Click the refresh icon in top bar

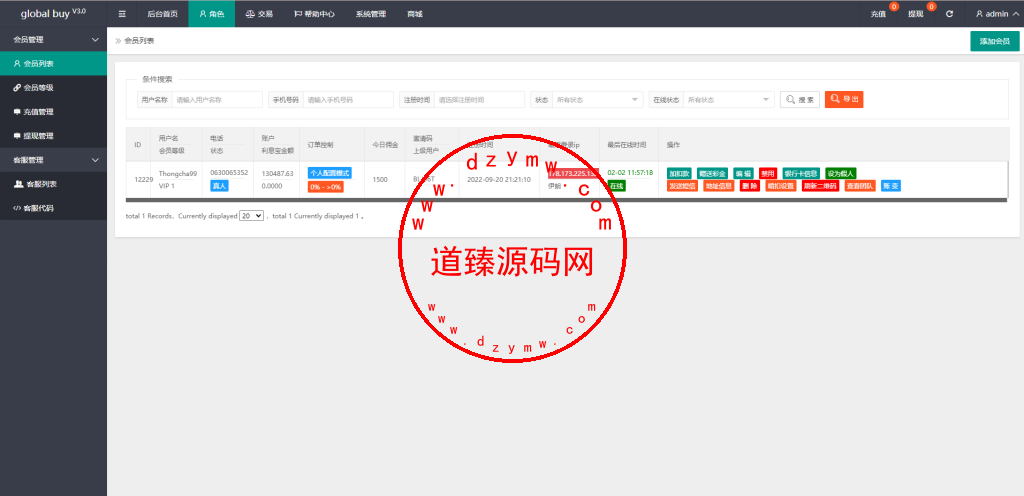pyautogui.click(x=949, y=14)
